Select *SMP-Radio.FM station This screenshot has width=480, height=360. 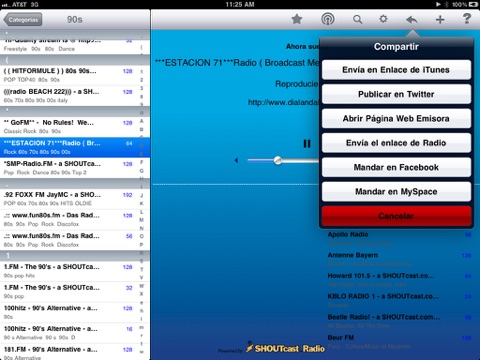[69, 168]
